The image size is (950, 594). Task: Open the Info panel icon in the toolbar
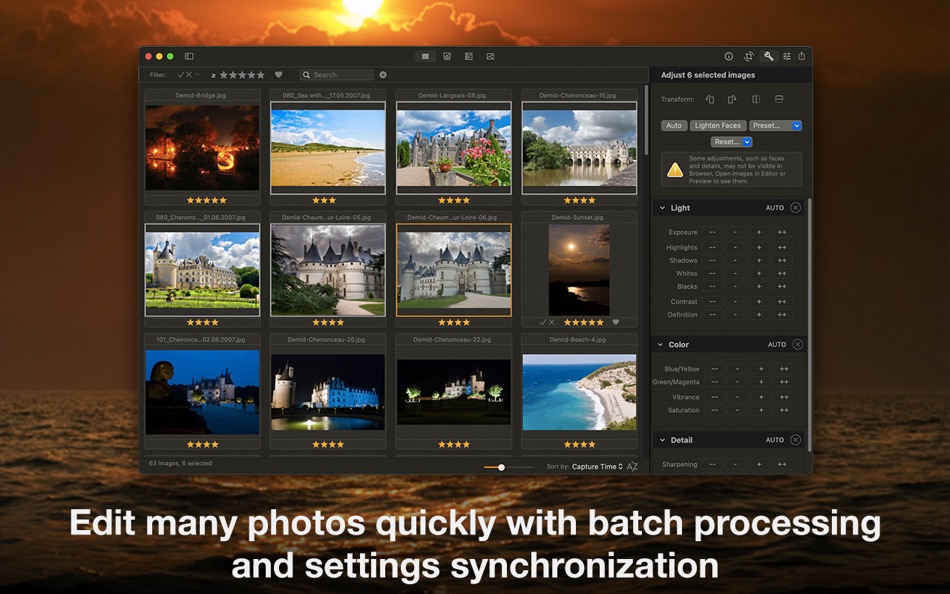(x=729, y=56)
